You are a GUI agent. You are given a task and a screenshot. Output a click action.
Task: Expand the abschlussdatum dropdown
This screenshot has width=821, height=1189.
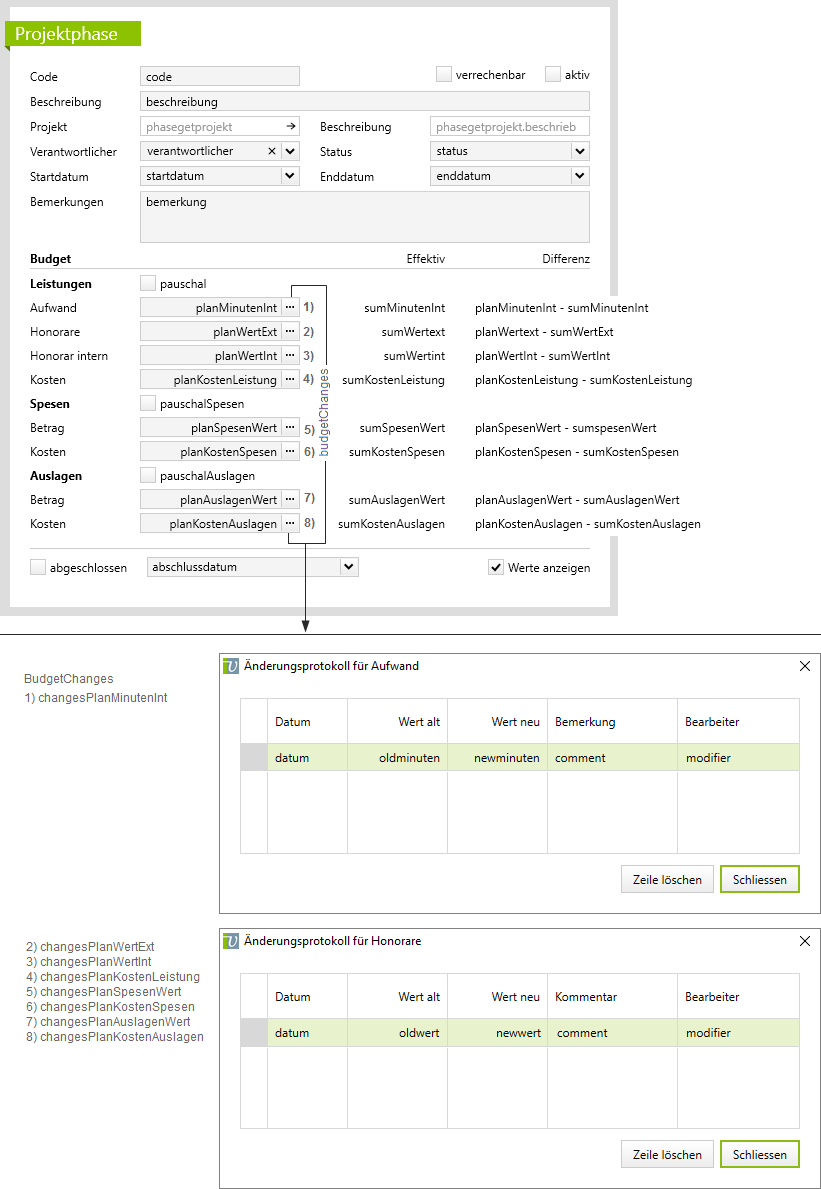click(x=349, y=567)
